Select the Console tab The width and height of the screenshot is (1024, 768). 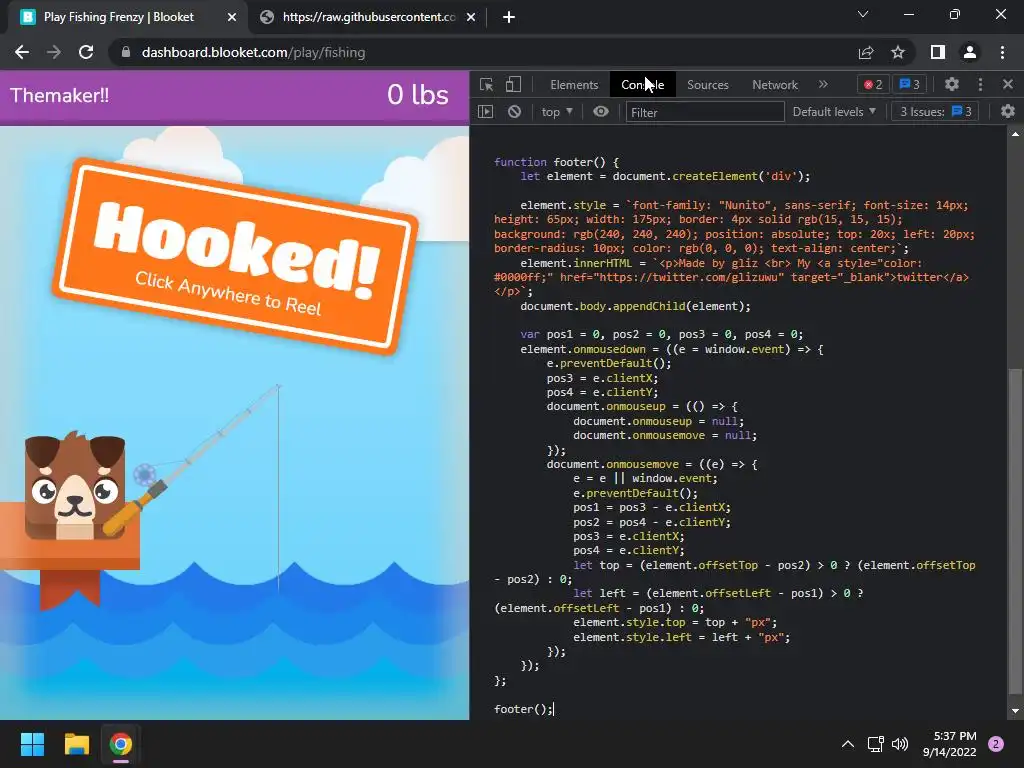[643, 85]
